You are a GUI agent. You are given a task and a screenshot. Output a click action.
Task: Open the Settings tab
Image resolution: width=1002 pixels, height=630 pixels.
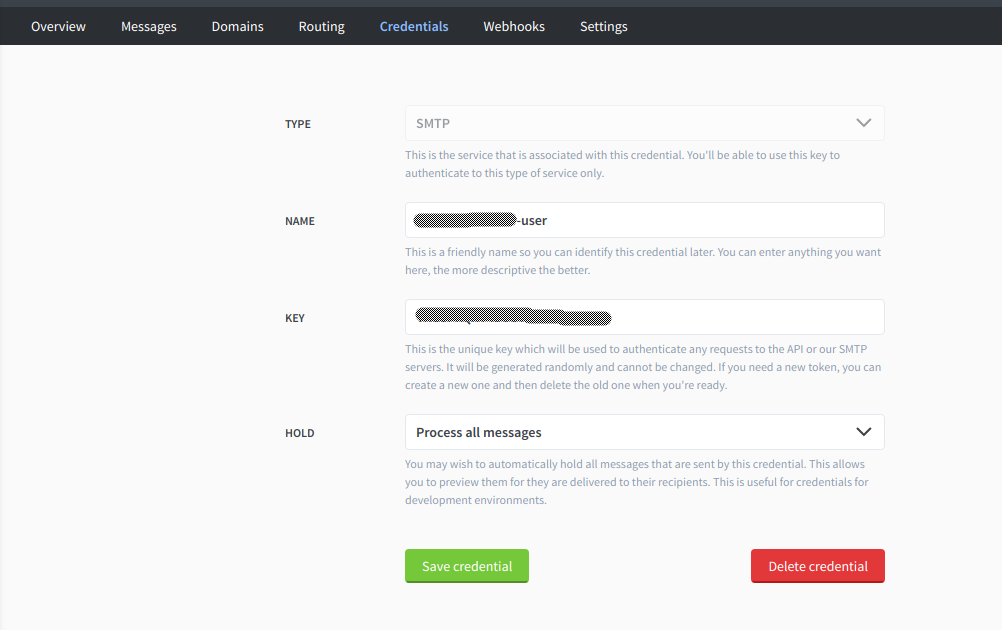coord(603,26)
